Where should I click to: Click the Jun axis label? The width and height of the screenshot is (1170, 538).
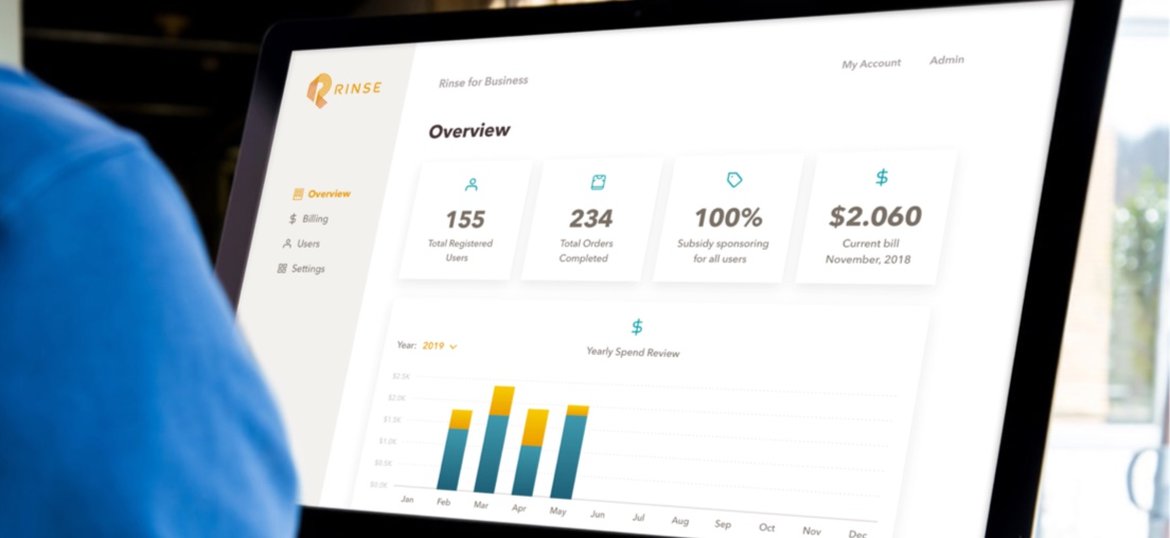pos(598,514)
